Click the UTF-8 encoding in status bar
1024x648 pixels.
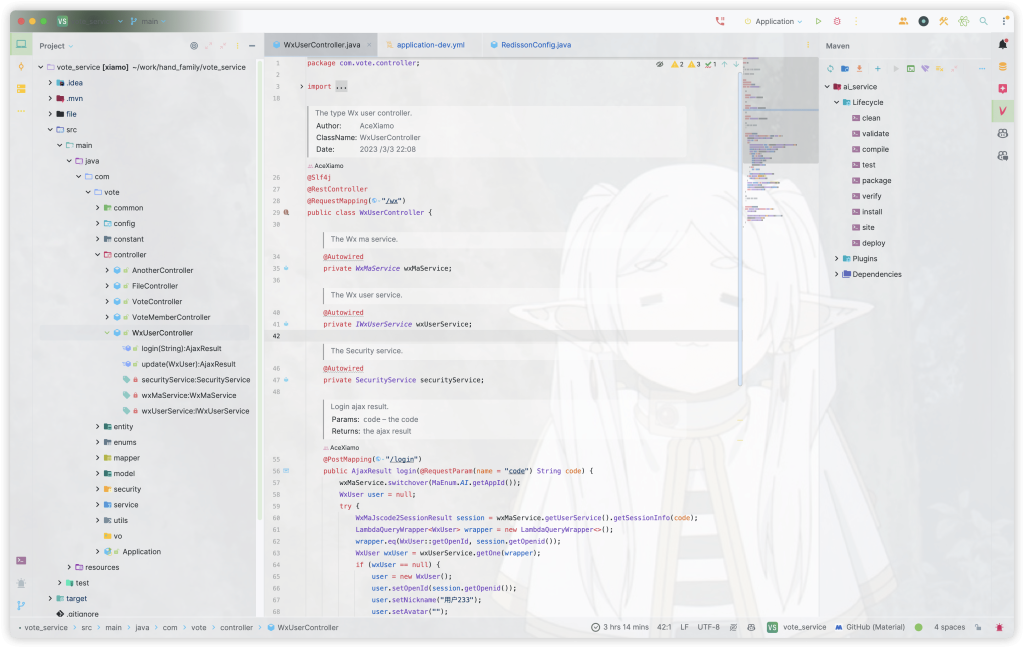708,627
